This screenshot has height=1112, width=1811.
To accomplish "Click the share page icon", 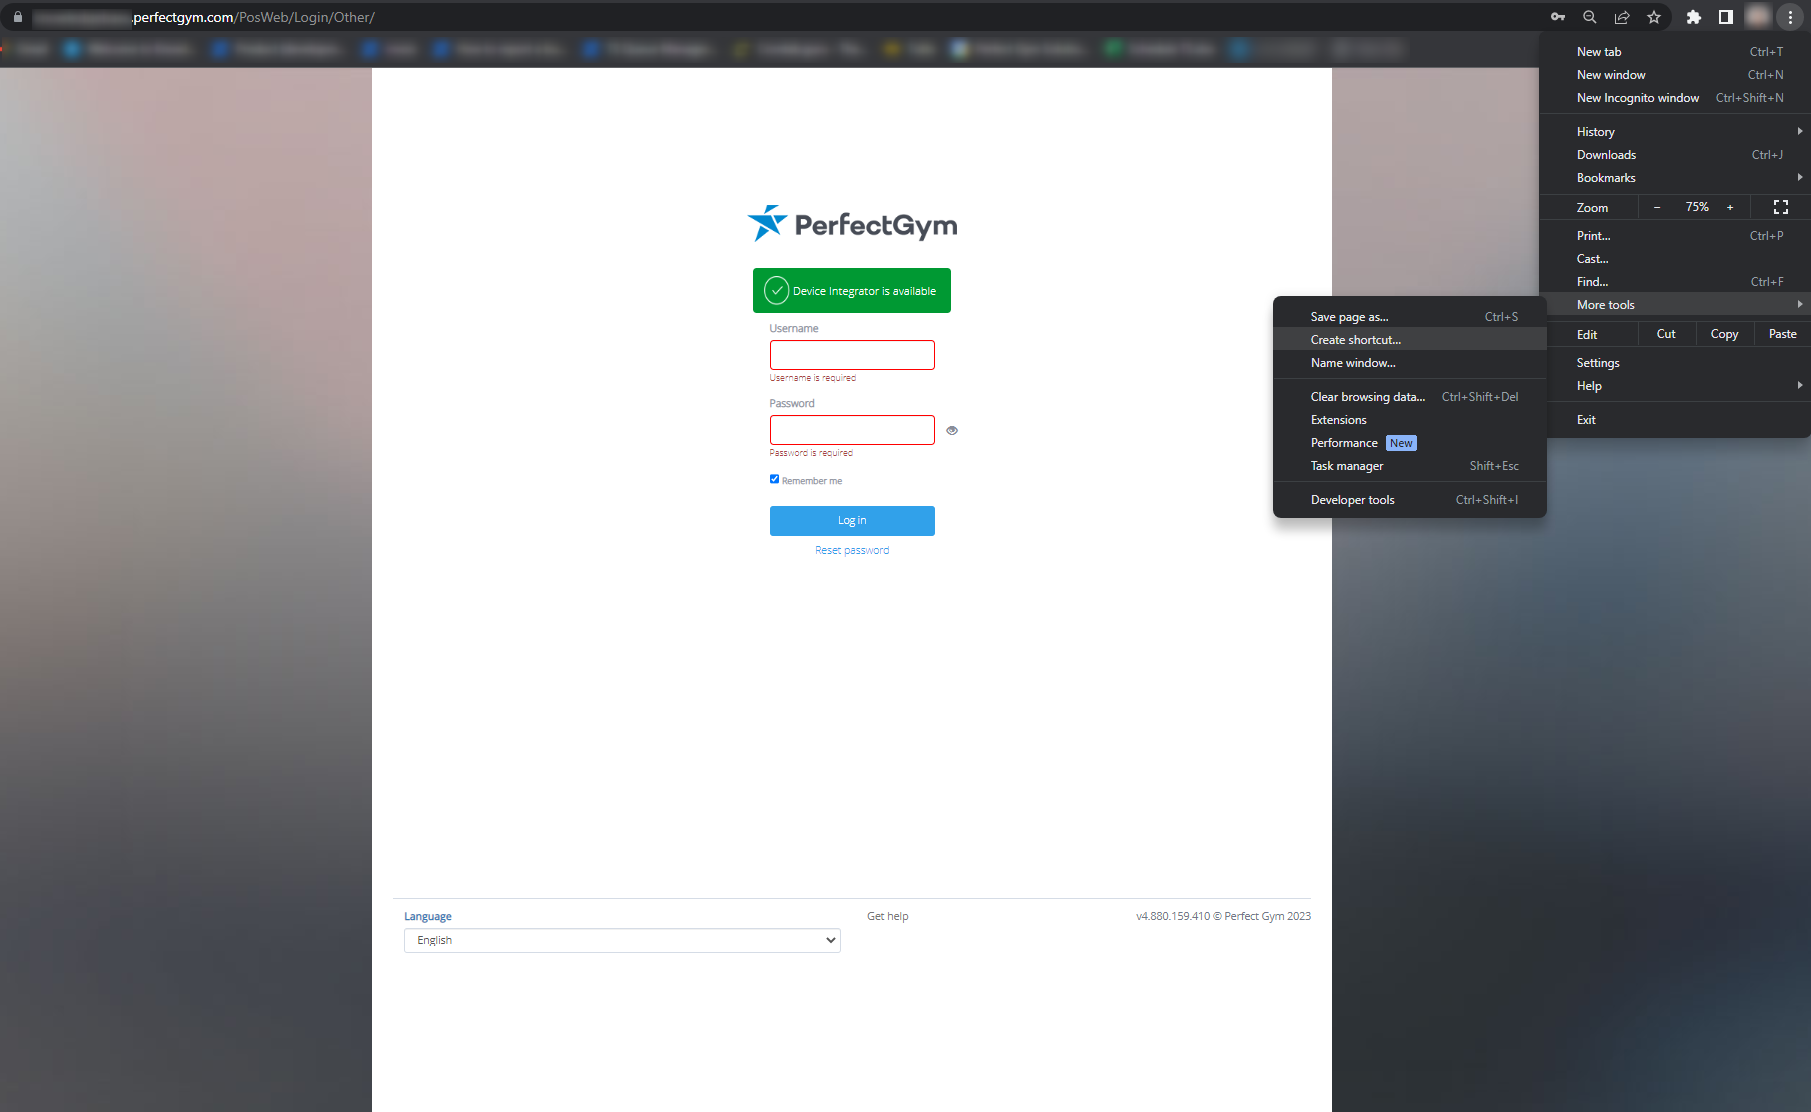I will point(1622,17).
